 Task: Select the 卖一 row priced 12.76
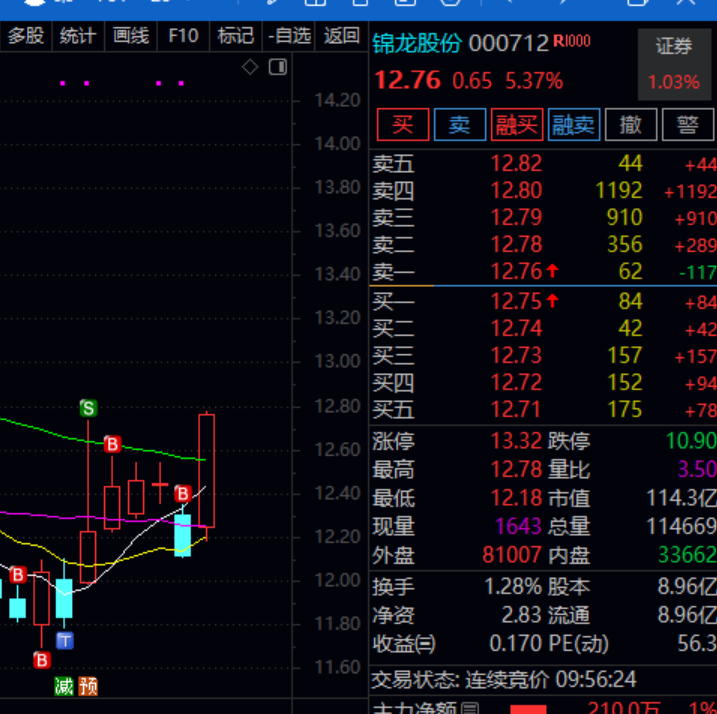point(543,271)
